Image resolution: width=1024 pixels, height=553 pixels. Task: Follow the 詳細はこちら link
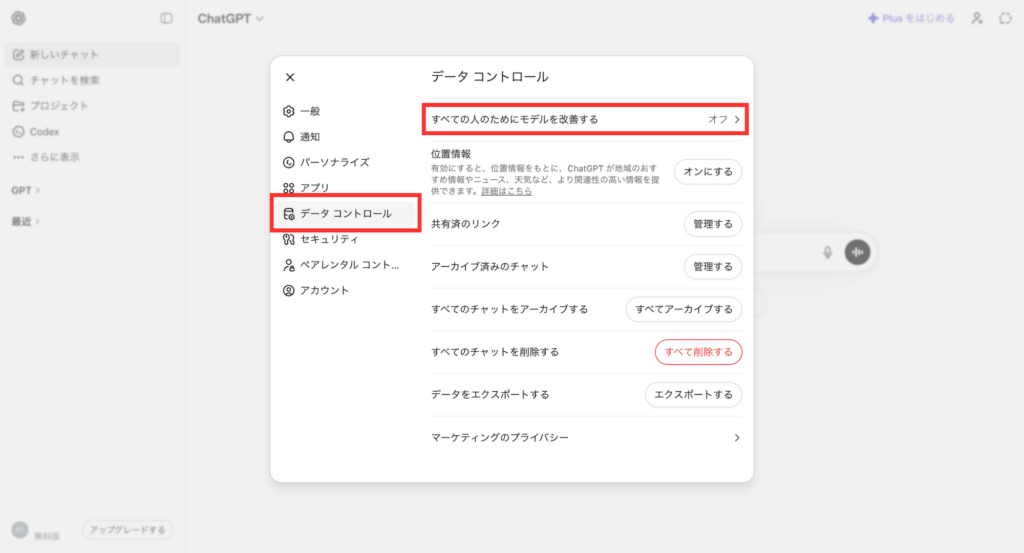coord(506,191)
